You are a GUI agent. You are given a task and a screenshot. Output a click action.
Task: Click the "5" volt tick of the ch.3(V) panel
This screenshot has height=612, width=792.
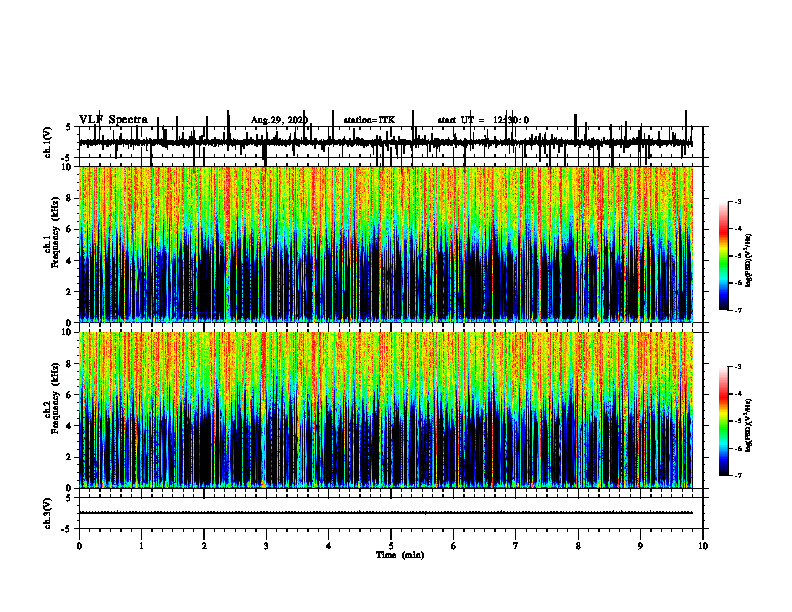[69, 498]
